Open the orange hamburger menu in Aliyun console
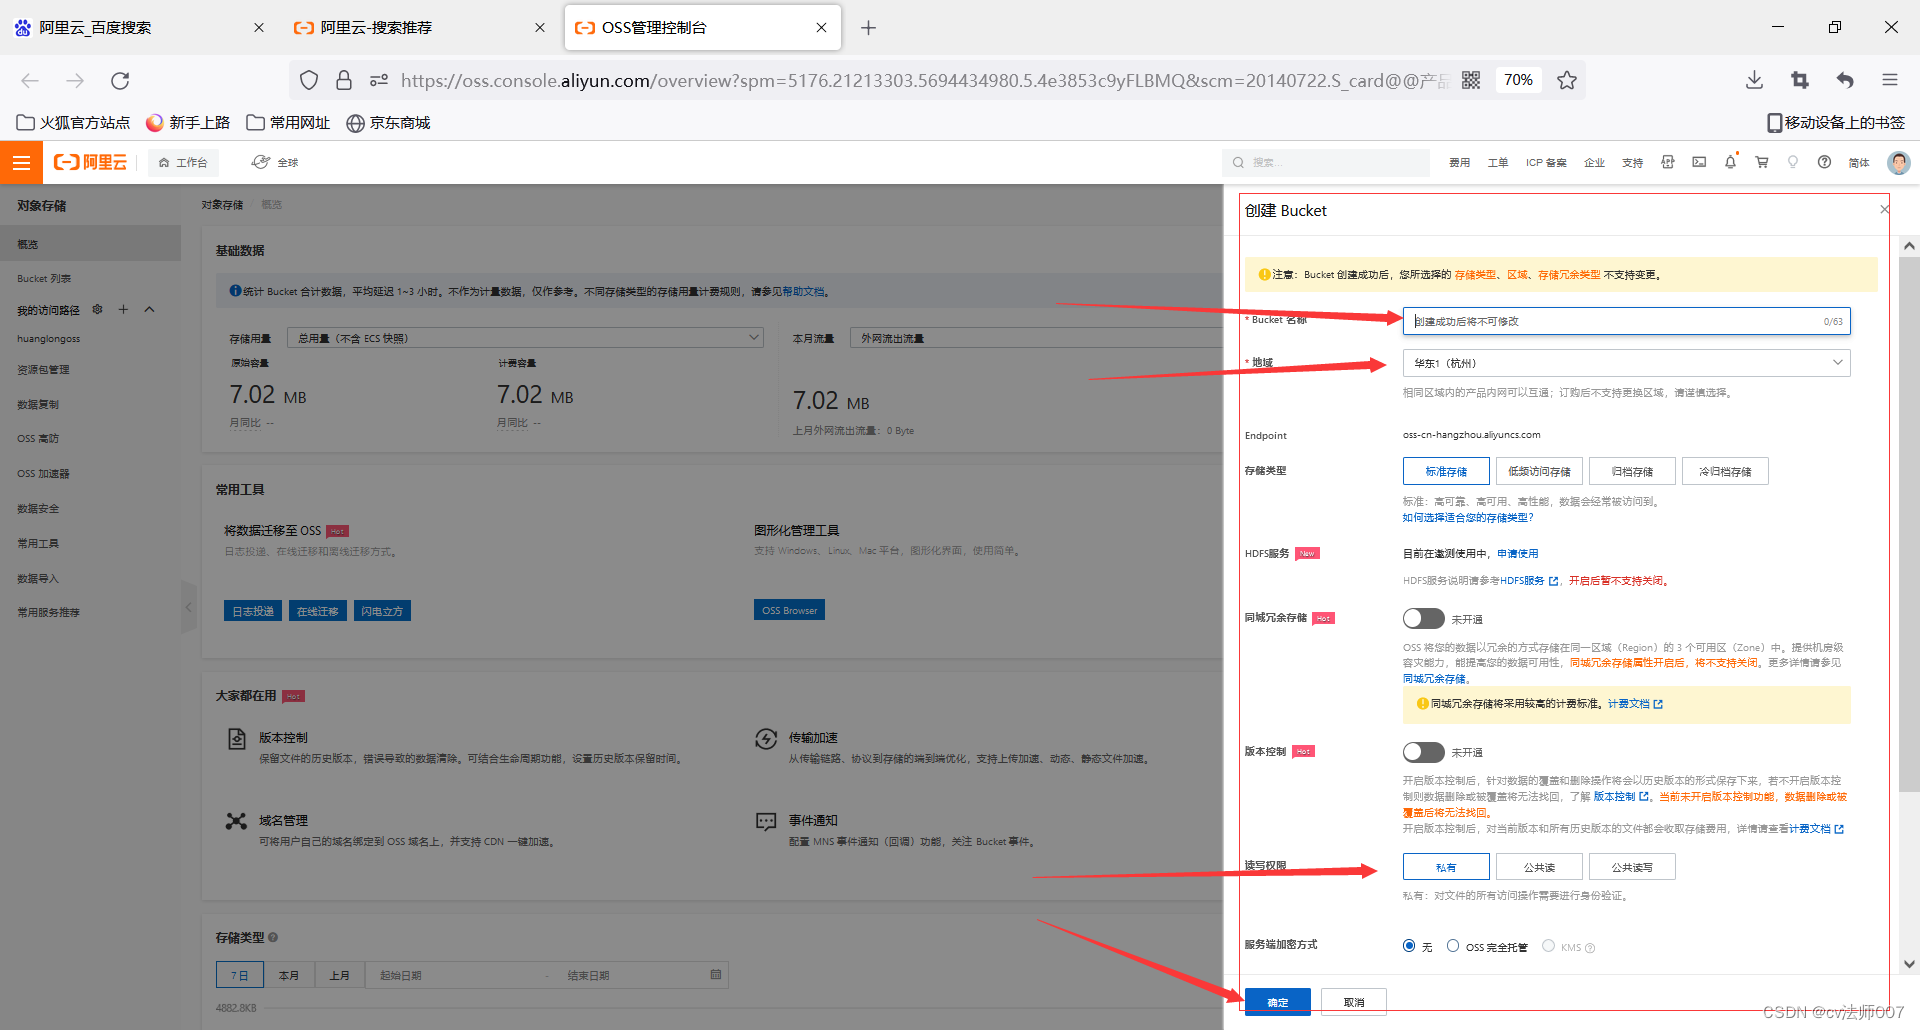 tap(21, 162)
